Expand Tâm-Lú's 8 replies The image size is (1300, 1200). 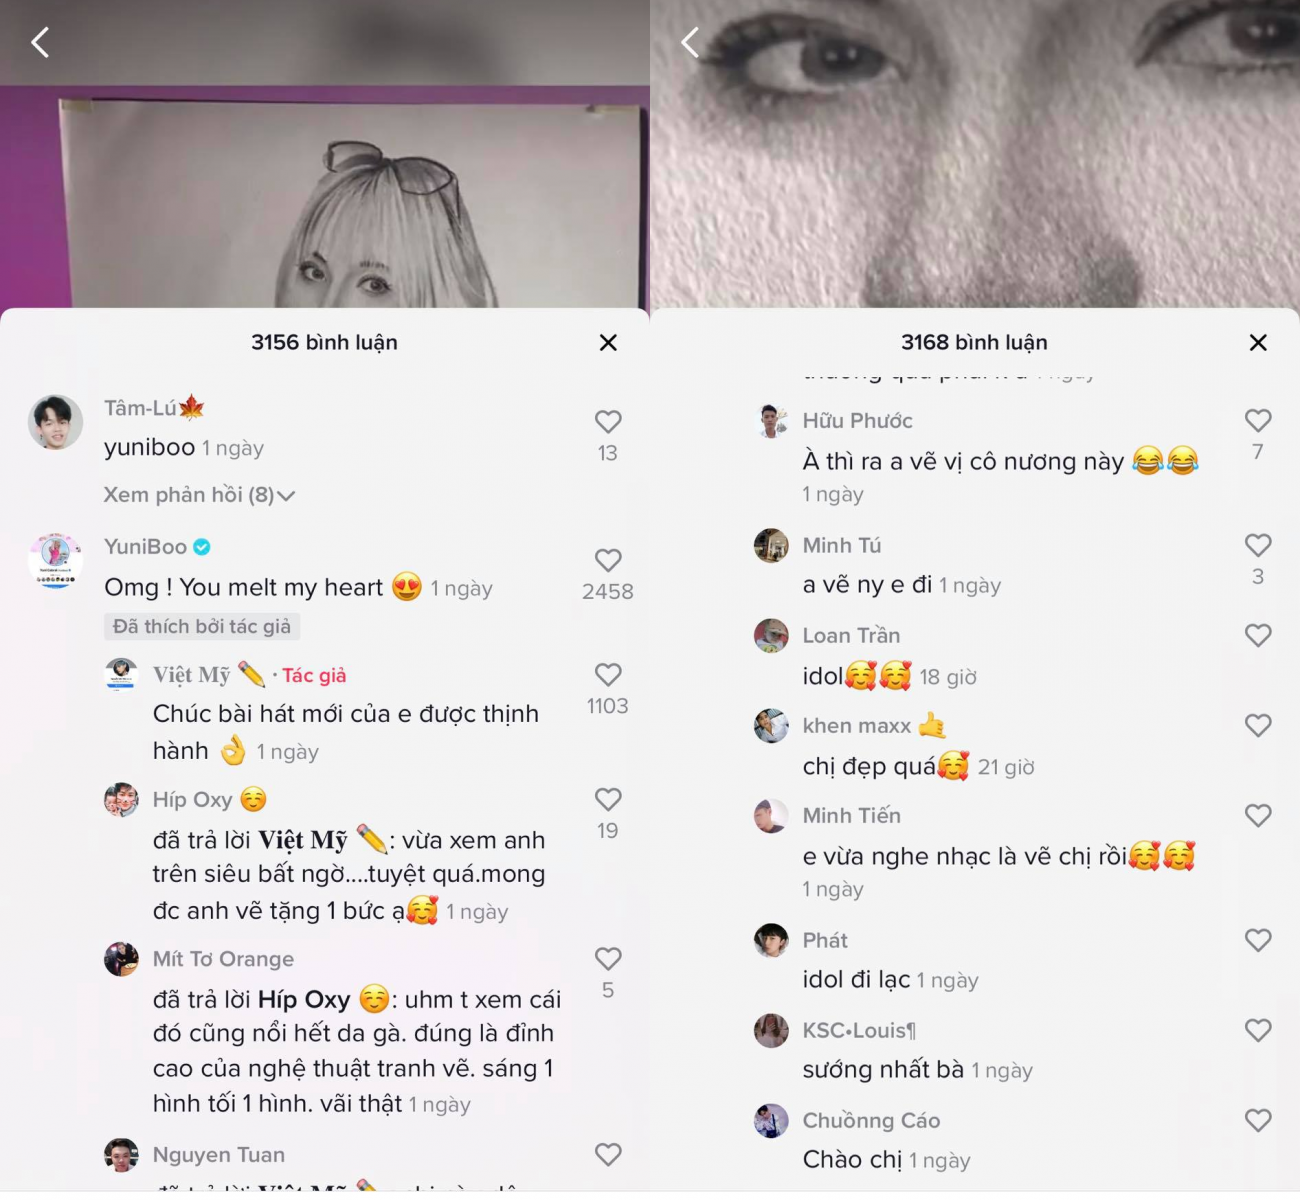199,495
